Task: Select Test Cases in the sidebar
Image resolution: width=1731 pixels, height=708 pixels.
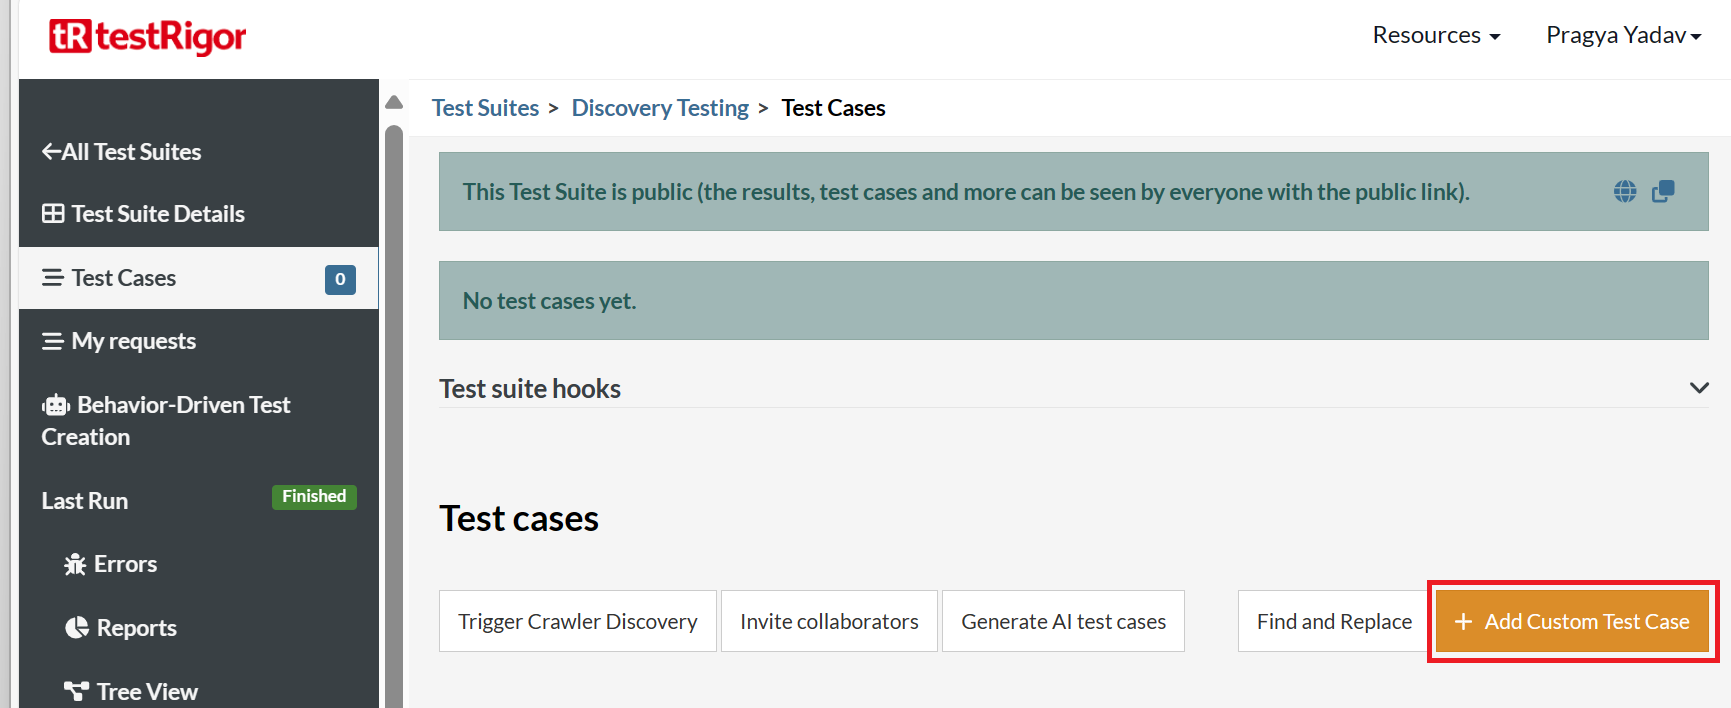Action: tap(124, 278)
